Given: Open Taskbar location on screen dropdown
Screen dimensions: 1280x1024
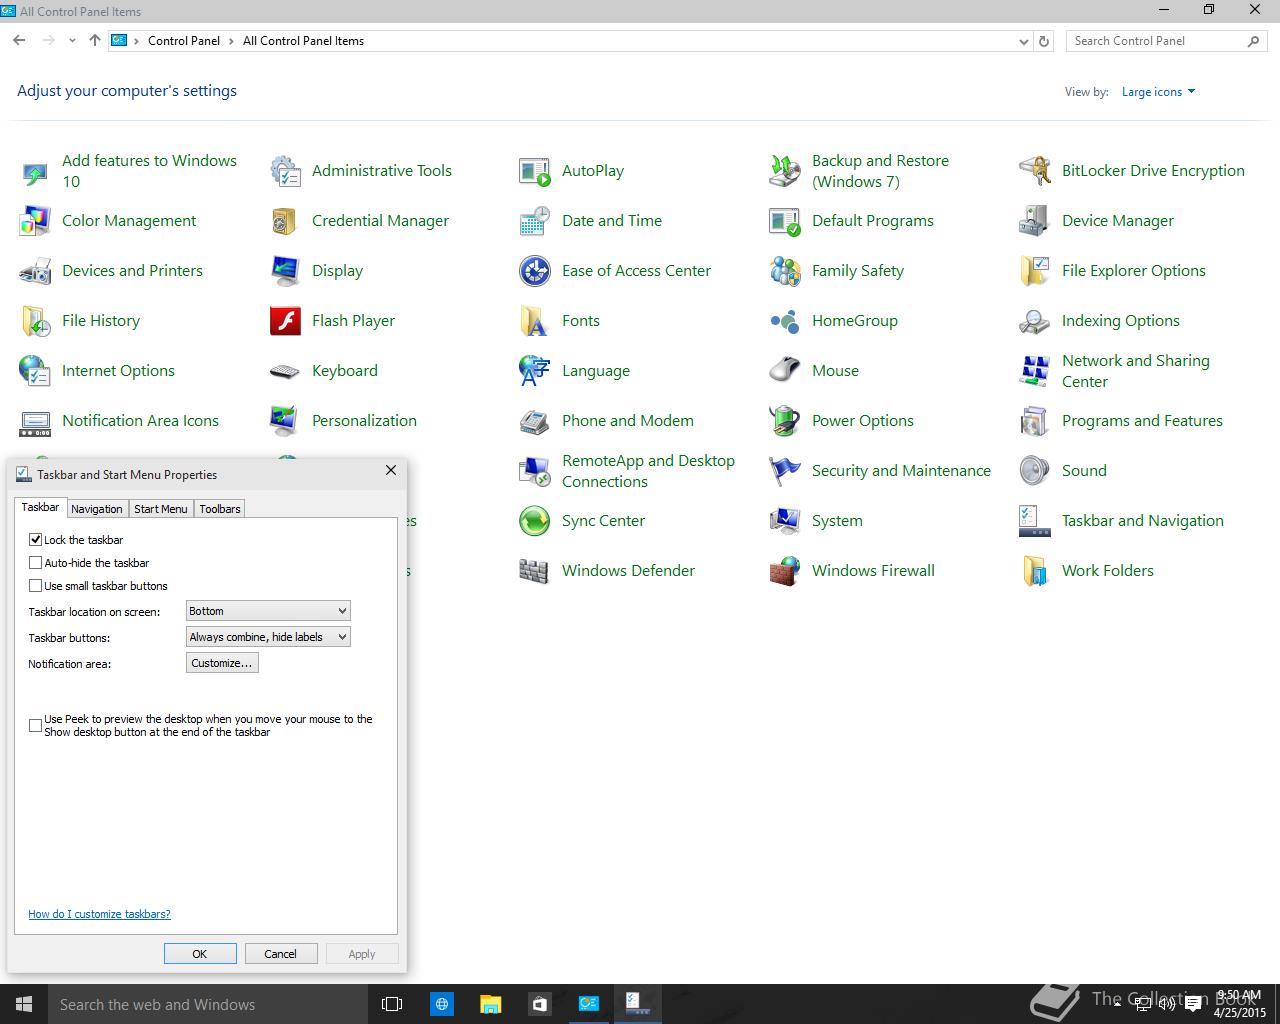Looking at the screenshot, I should coord(268,611).
